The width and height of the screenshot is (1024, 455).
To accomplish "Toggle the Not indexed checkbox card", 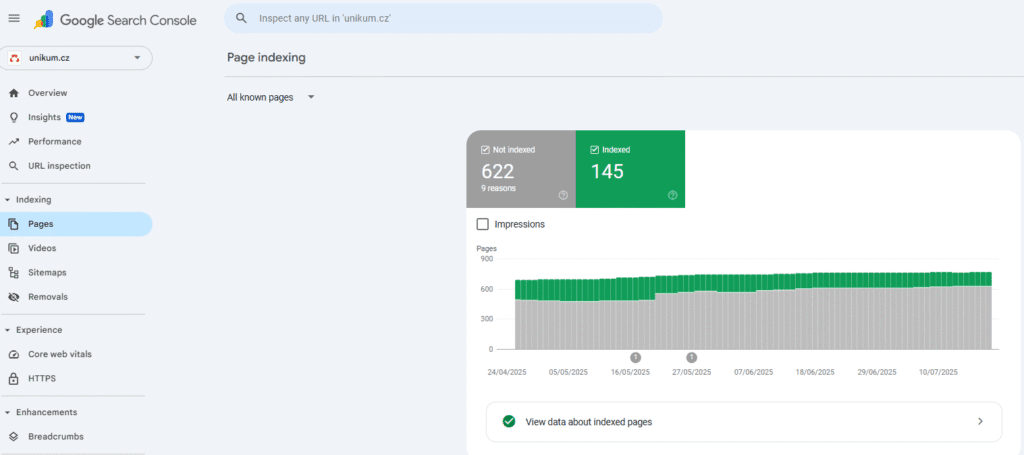I will (520, 168).
